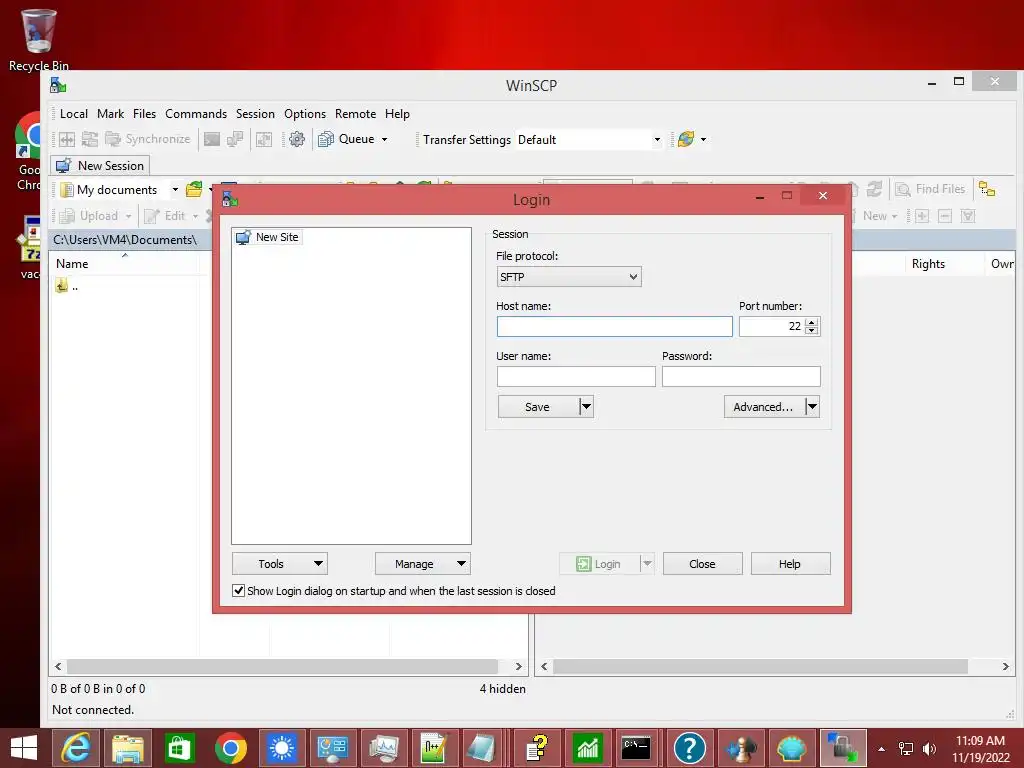The image size is (1024, 768).
Task: Click the WinSCP app icon in the main title bar
Action: (58, 85)
